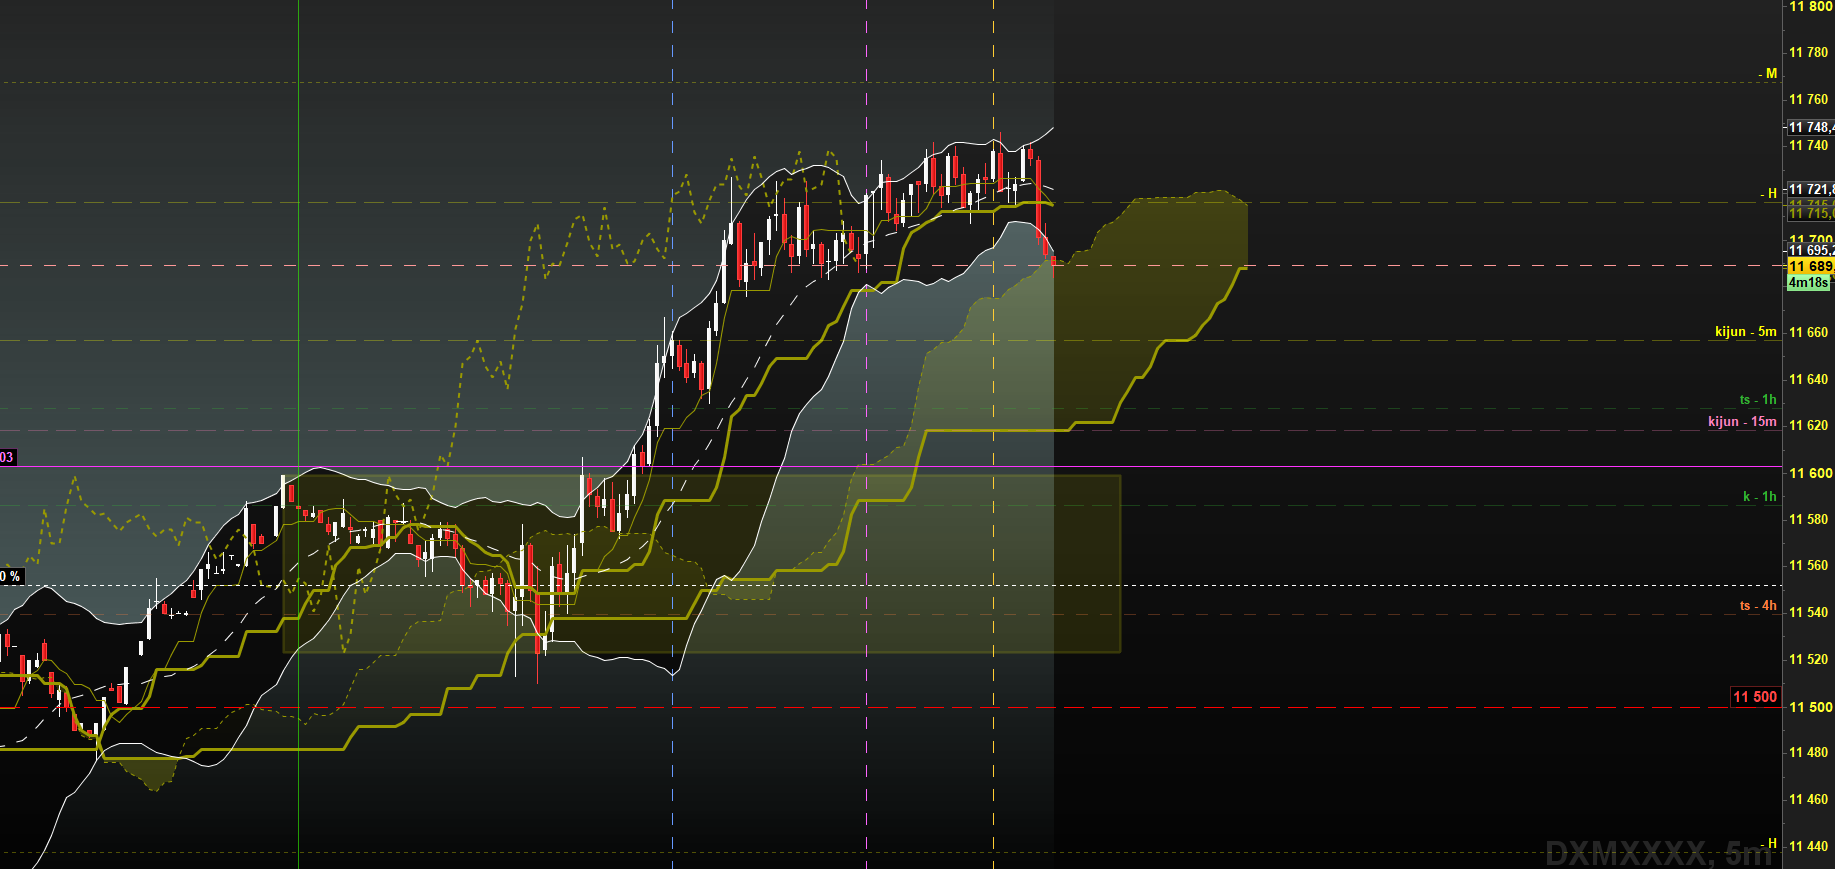Click the 11 580 price axis label
This screenshot has height=869, width=1835.
(x=1809, y=520)
